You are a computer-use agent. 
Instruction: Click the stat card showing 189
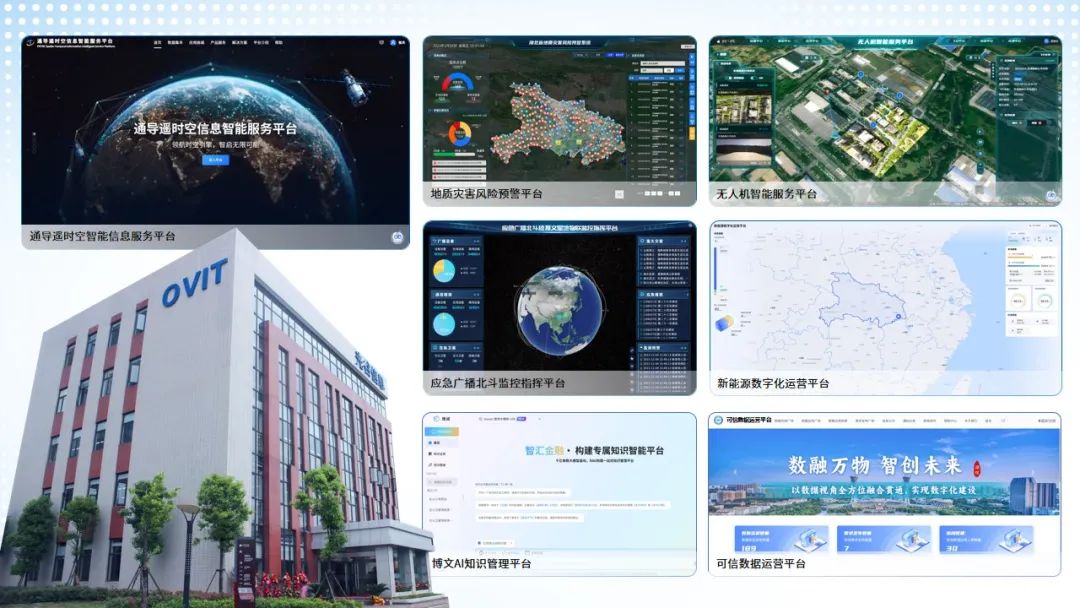pos(780,541)
